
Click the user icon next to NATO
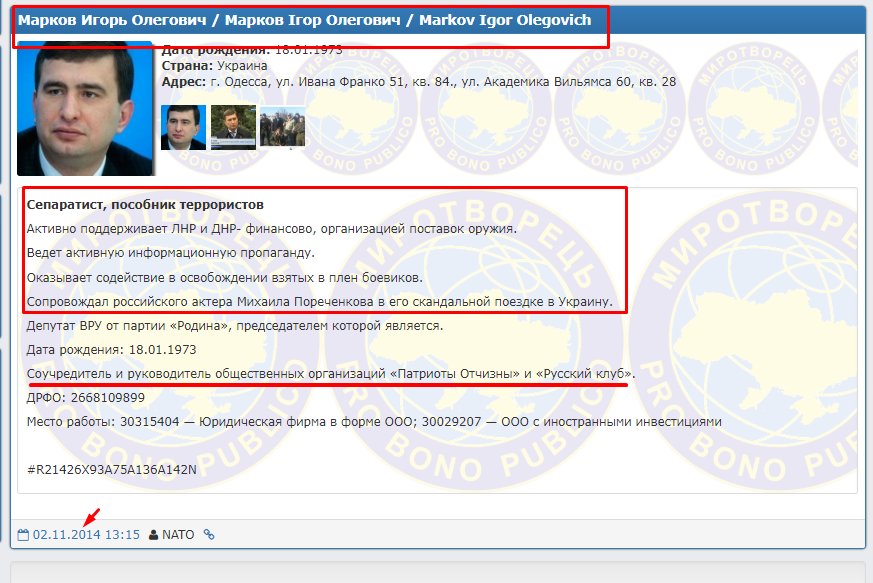coord(153,535)
